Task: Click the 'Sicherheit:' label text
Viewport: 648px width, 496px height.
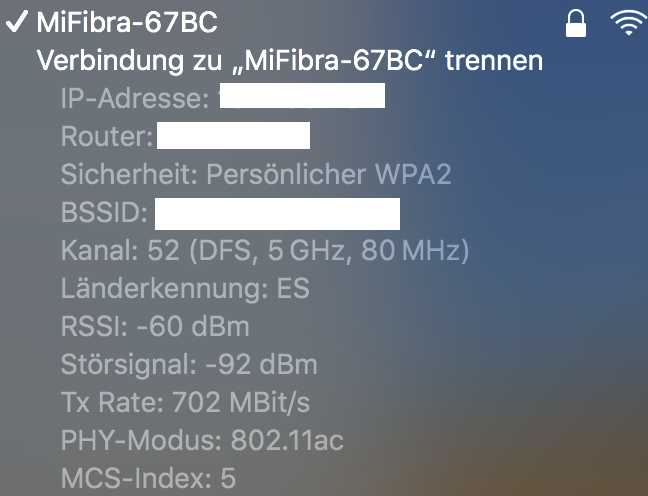Action: (x=130, y=174)
